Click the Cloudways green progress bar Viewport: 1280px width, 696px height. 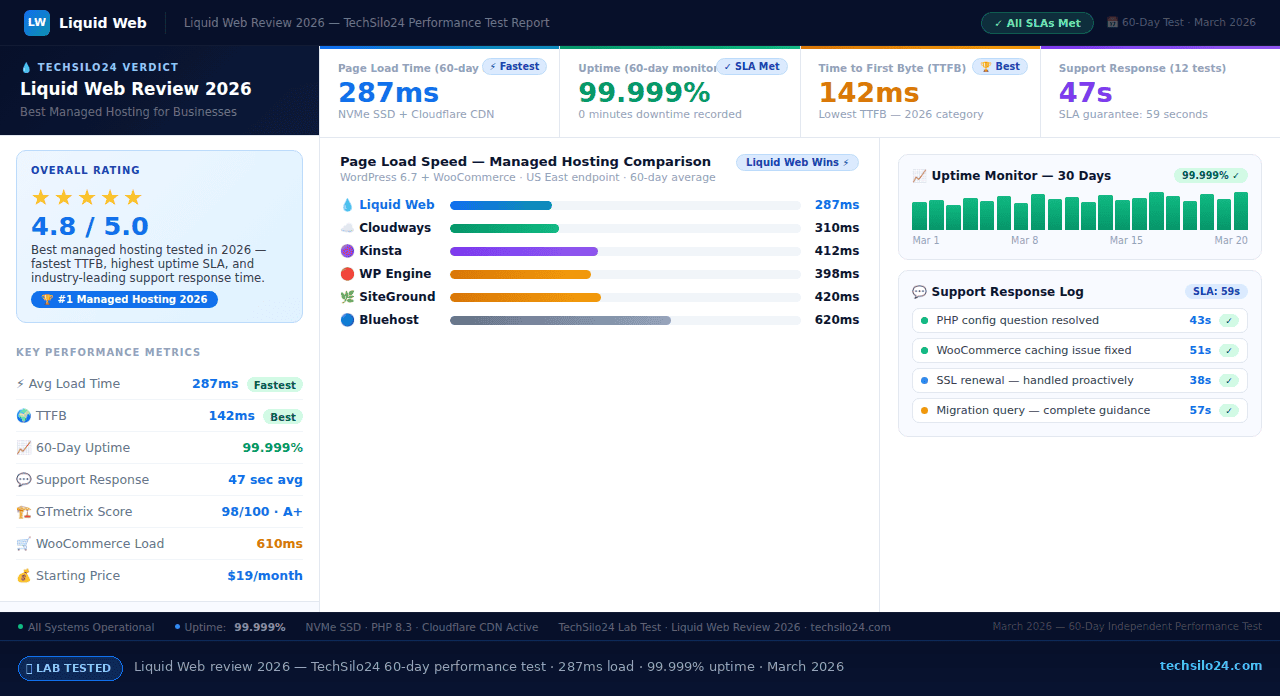pyautogui.click(x=505, y=228)
